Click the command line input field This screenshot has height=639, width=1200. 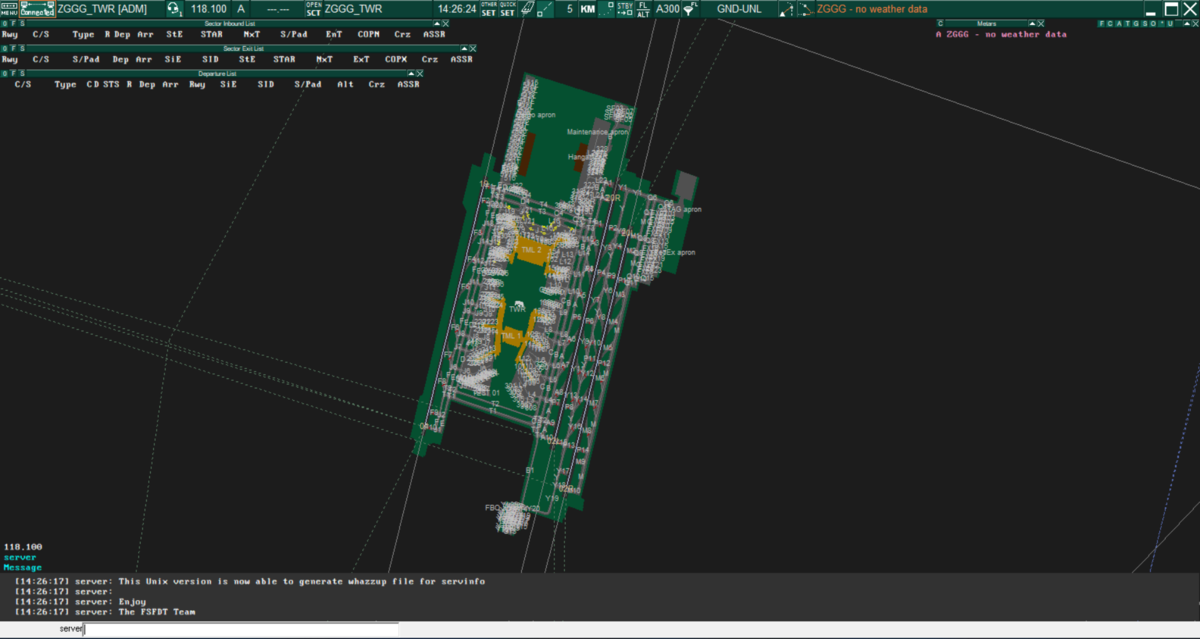click(x=240, y=629)
